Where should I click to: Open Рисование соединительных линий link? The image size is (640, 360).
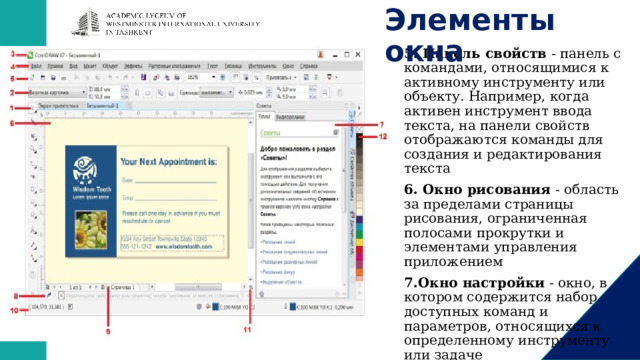(294, 252)
